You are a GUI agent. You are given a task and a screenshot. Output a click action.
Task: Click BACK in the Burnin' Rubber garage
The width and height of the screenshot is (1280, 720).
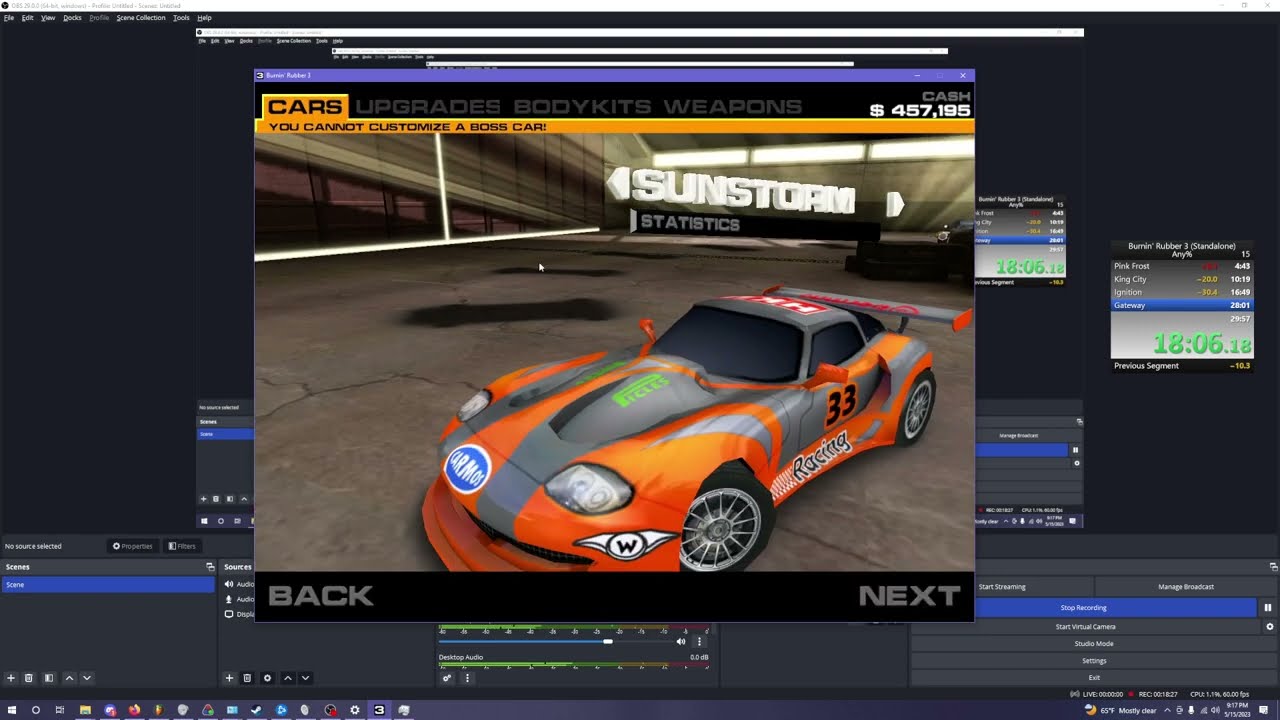click(x=321, y=596)
